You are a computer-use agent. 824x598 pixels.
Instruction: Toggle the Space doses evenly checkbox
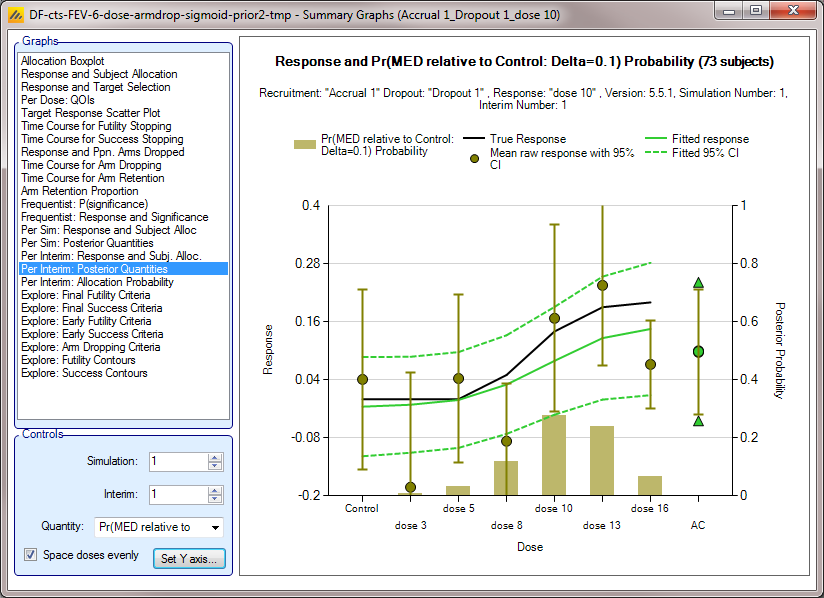pos(31,555)
